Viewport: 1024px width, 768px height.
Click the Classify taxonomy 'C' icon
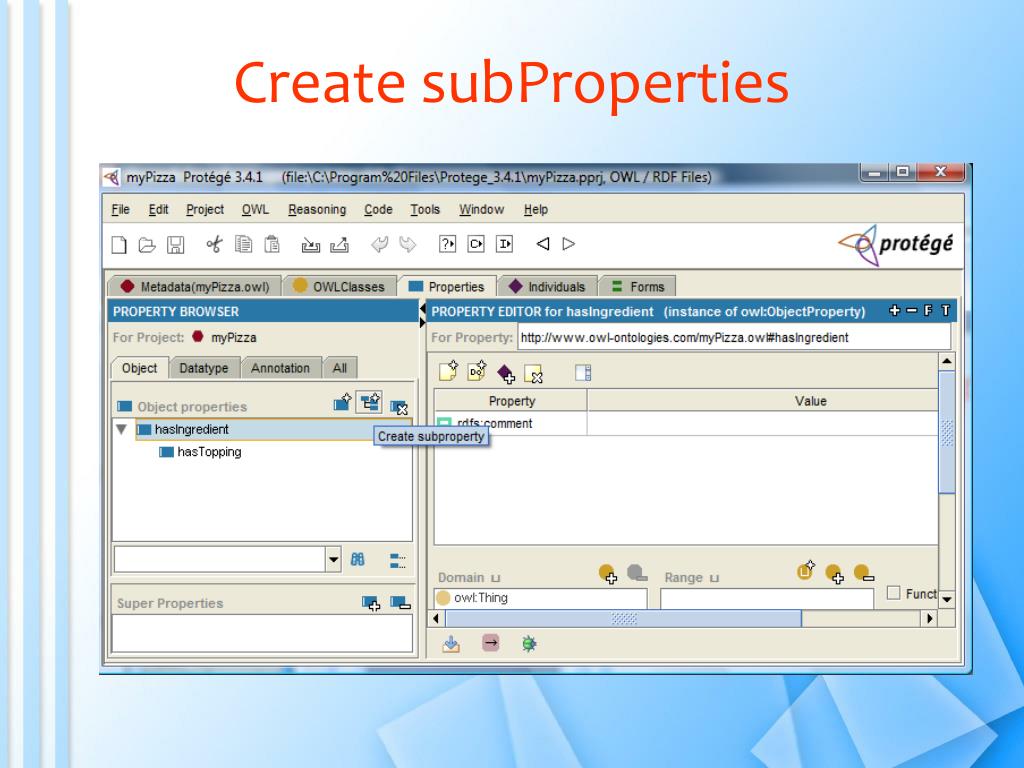click(476, 244)
